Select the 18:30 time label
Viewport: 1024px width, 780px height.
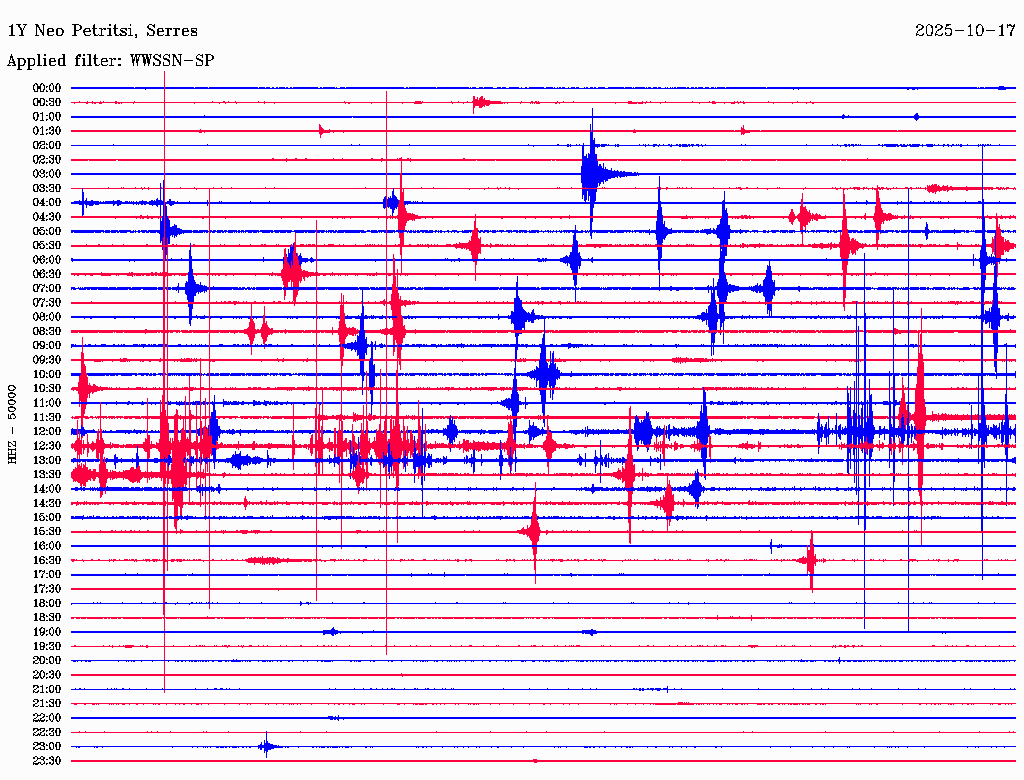pos(47,617)
